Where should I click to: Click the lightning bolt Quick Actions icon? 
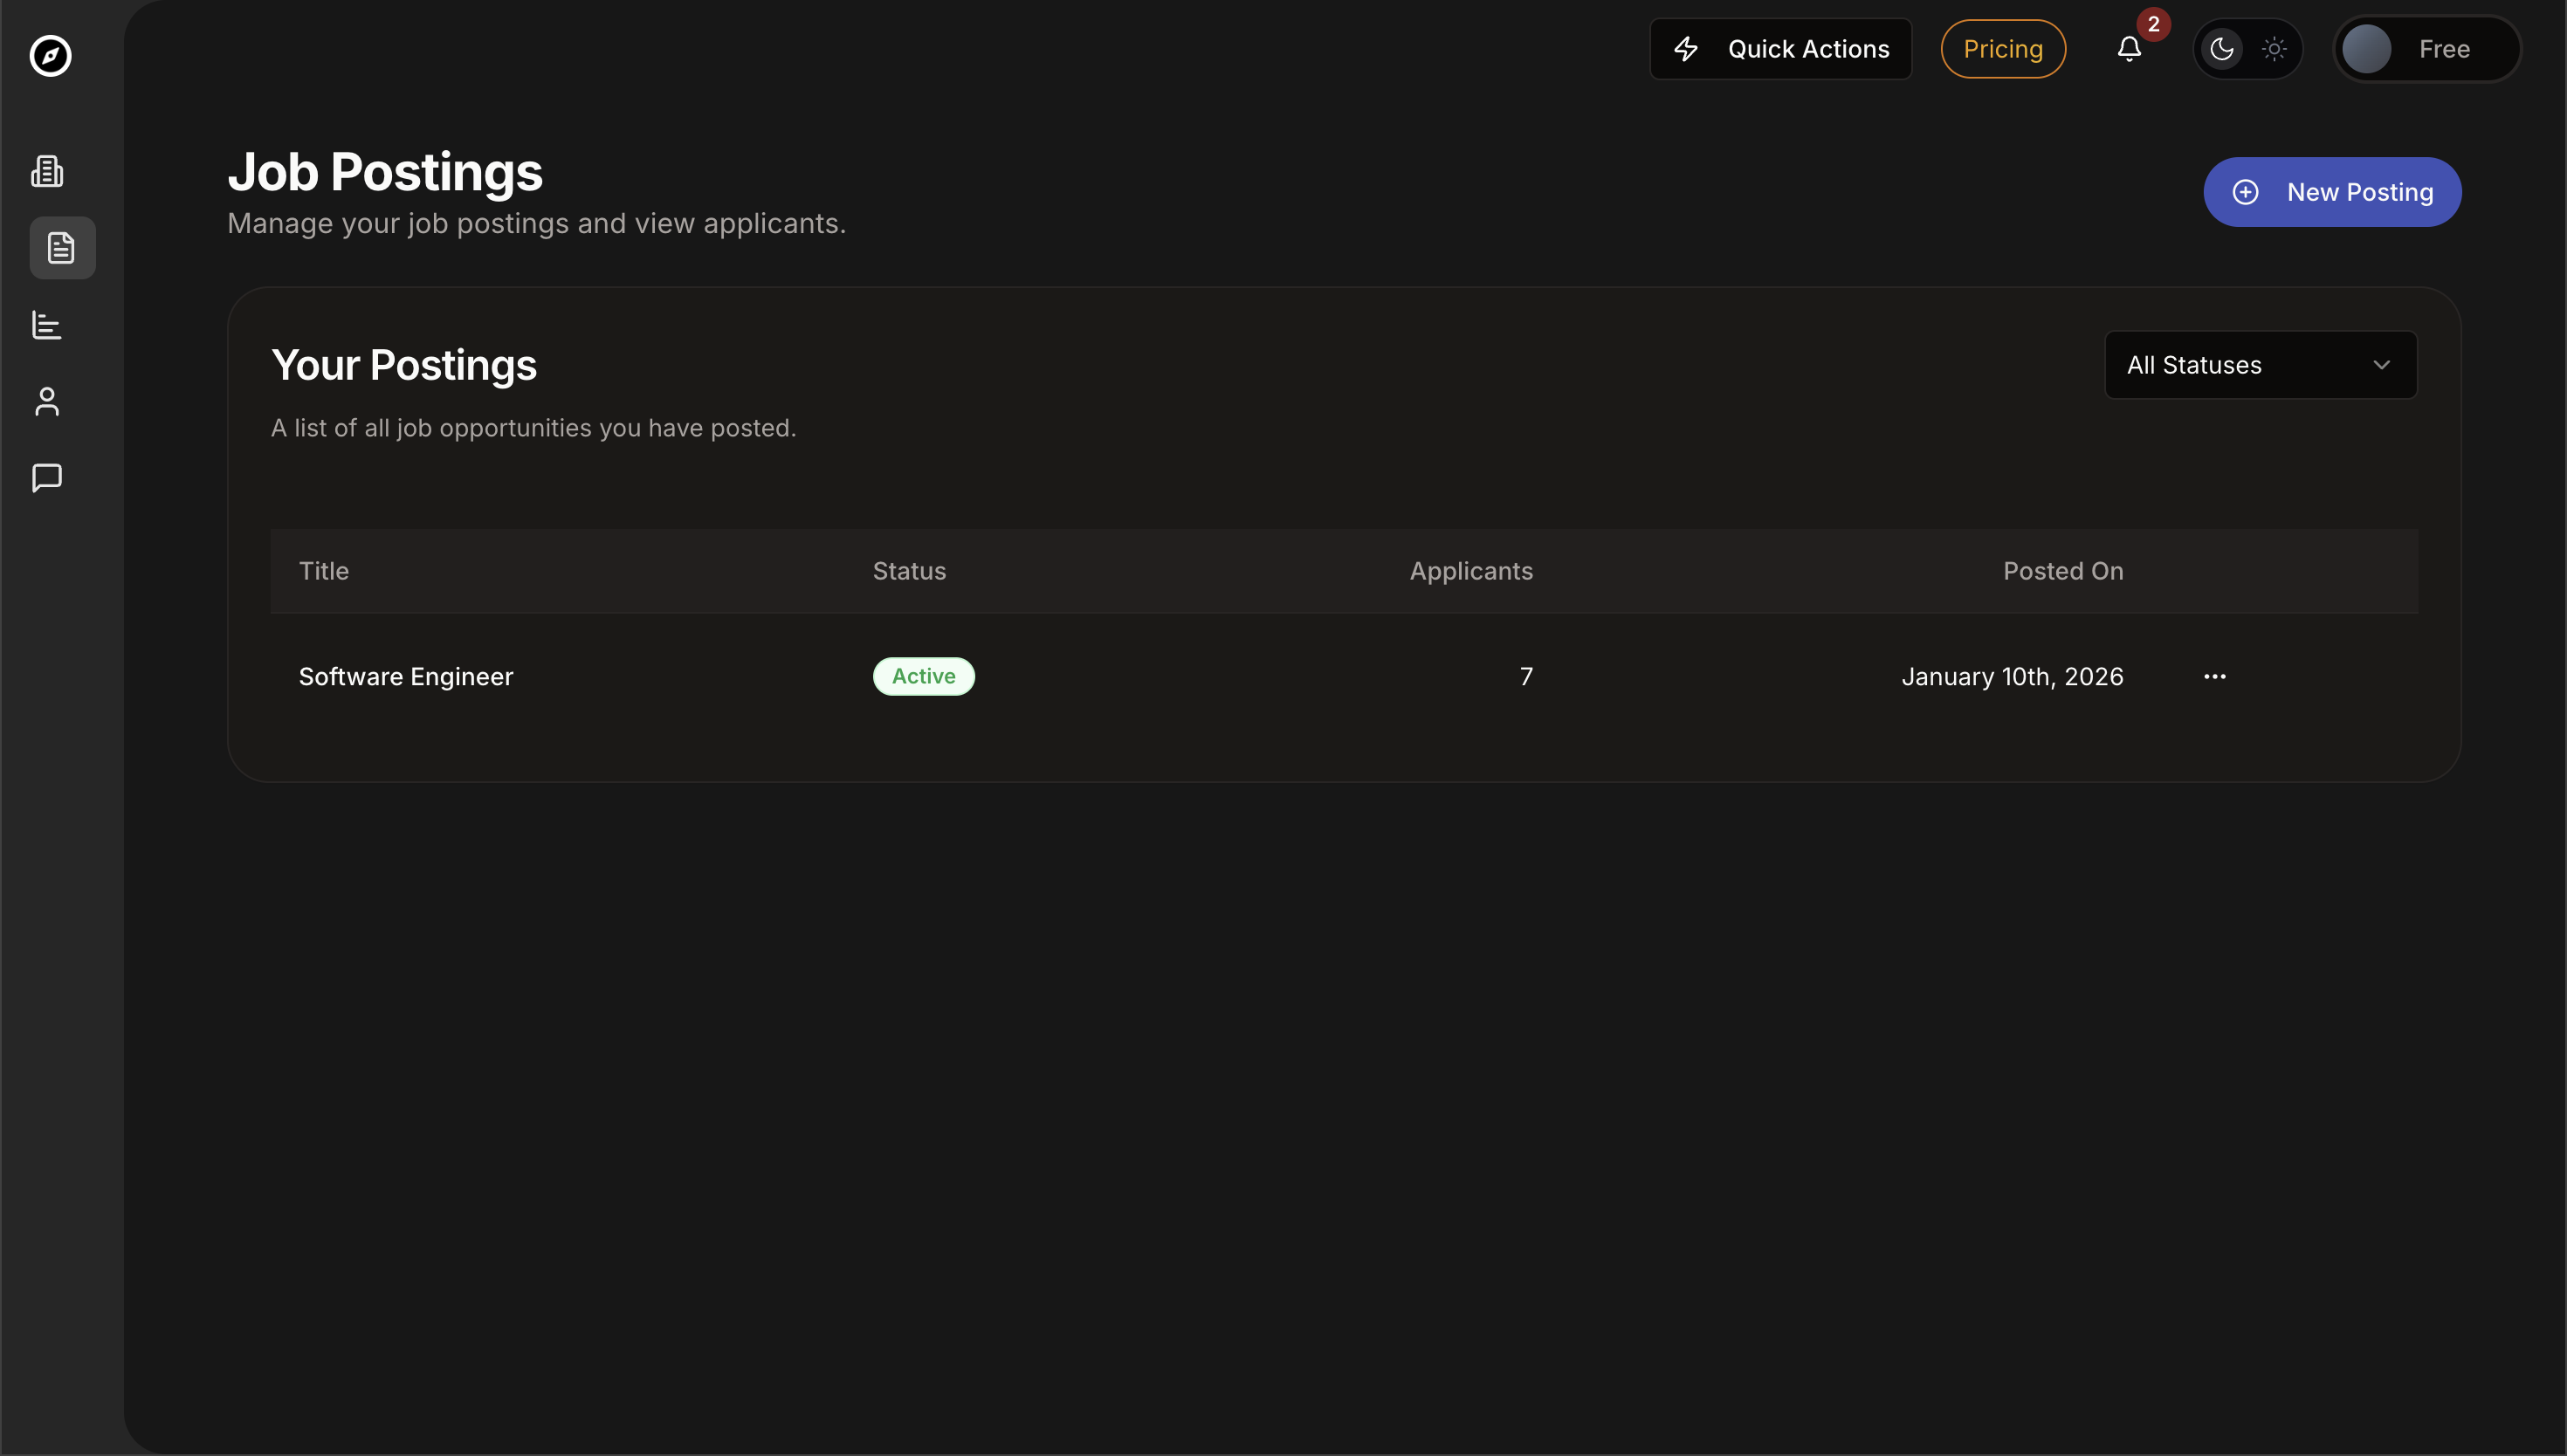[x=1686, y=49]
